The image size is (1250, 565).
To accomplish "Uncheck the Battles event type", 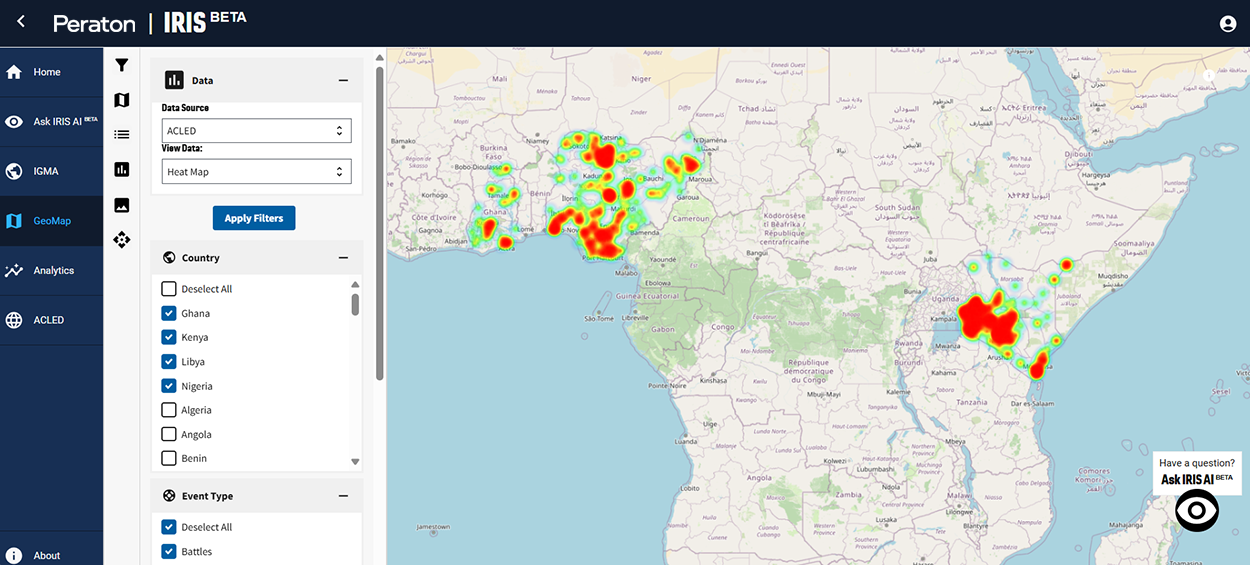I will 169,552.
